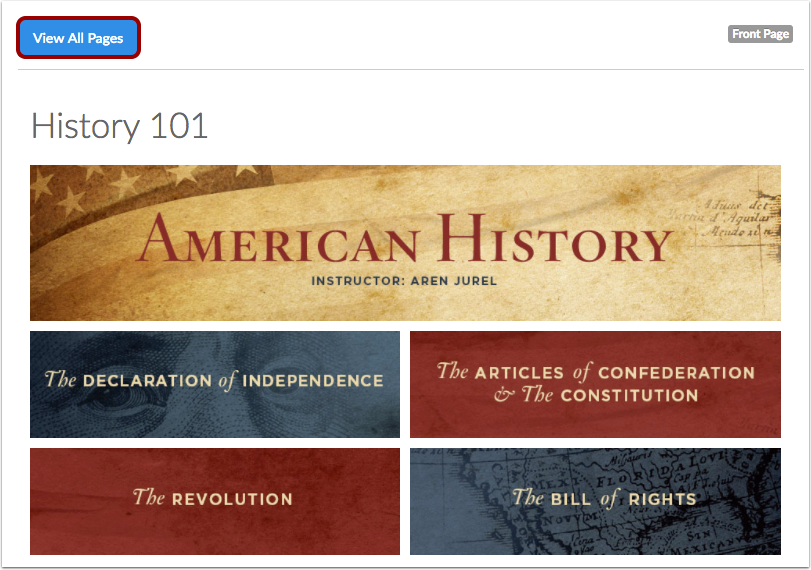Click the large word History in banner title
The height and width of the screenshot is (570, 811).
point(554,239)
